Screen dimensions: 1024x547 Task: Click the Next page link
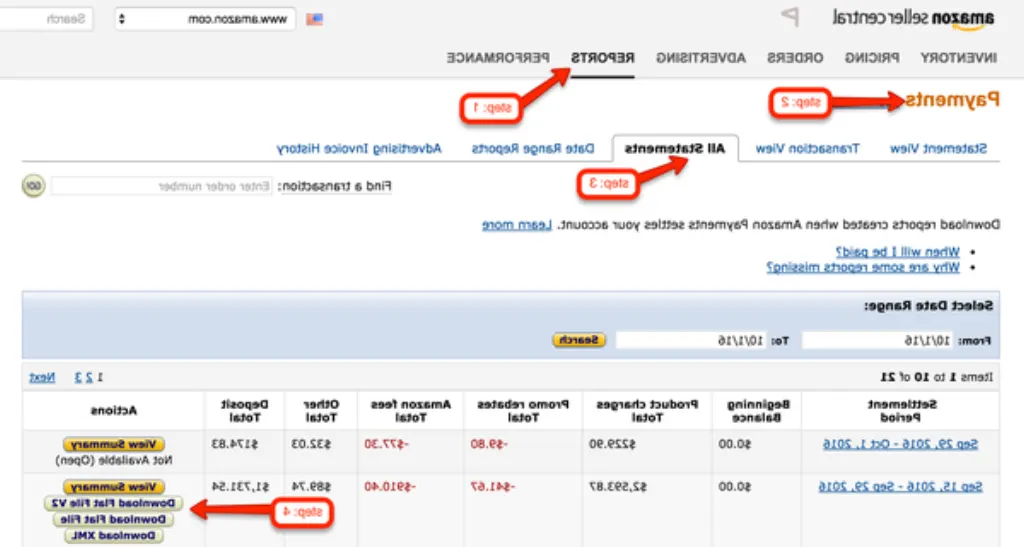[x=42, y=377]
